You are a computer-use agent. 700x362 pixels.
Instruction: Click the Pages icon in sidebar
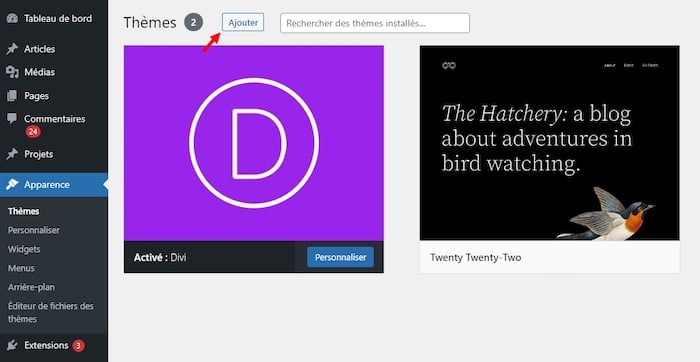coord(12,96)
